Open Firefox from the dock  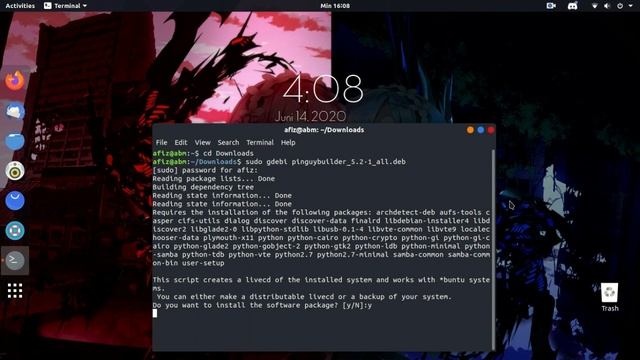[15, 80]
